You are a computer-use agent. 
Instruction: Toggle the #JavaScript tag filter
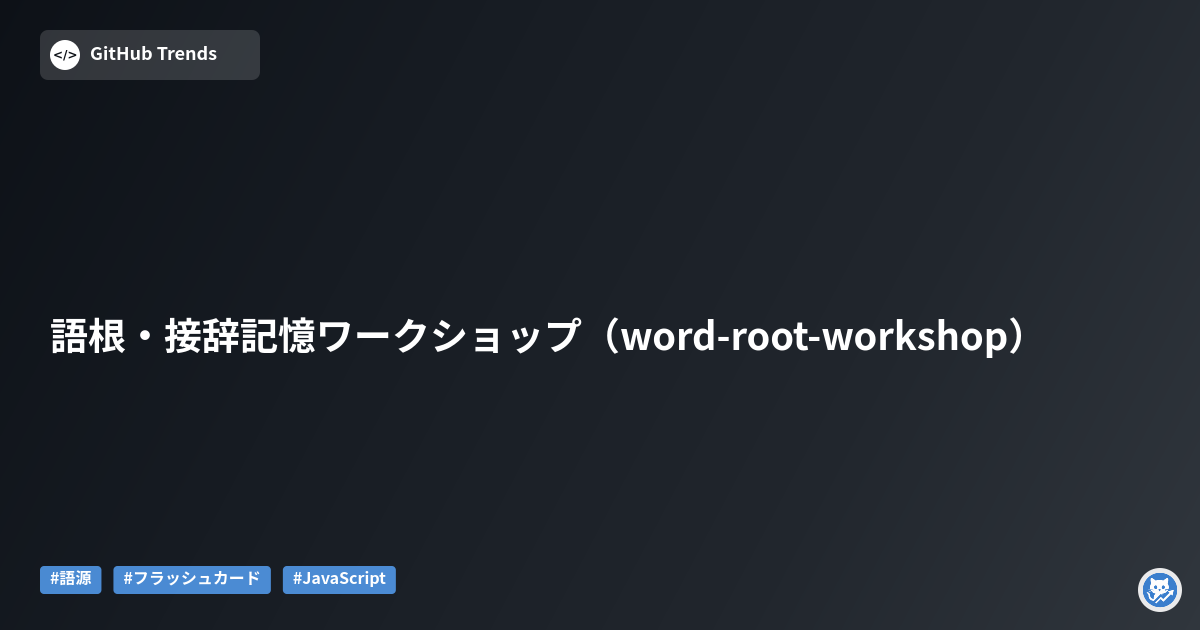pyautogui.click(x=339, y=579)
